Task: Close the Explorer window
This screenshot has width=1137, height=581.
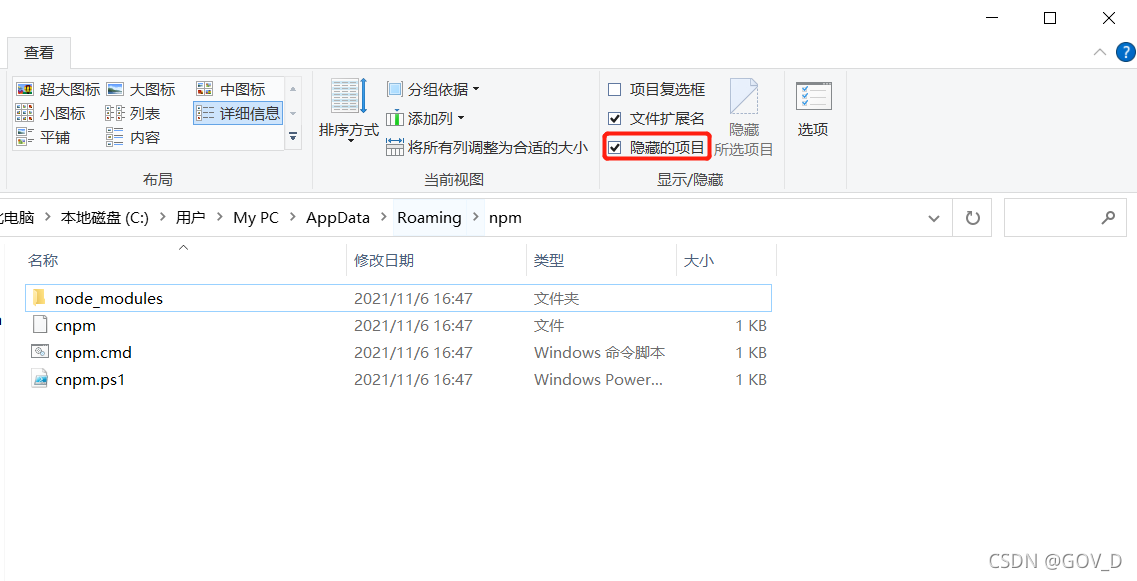Action: click(1109, 18)
